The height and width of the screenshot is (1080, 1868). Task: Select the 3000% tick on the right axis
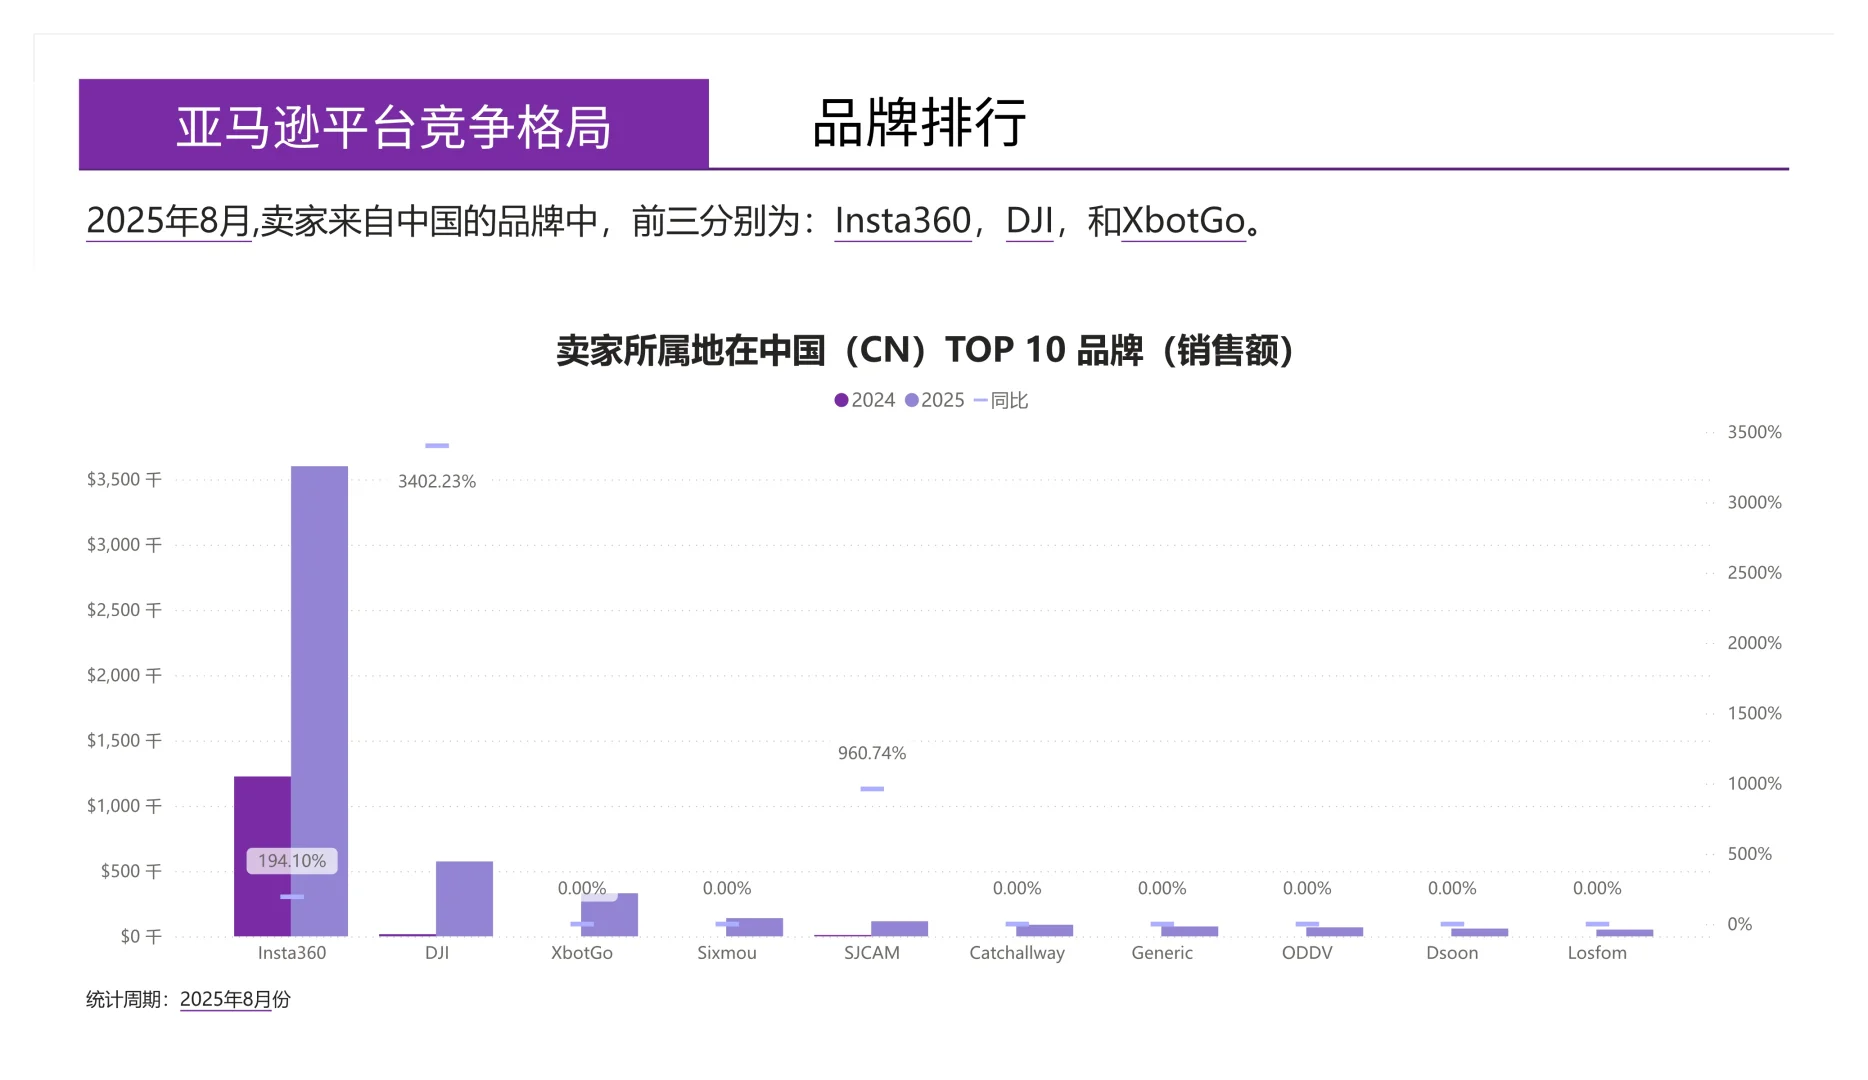pos(1755,502)
